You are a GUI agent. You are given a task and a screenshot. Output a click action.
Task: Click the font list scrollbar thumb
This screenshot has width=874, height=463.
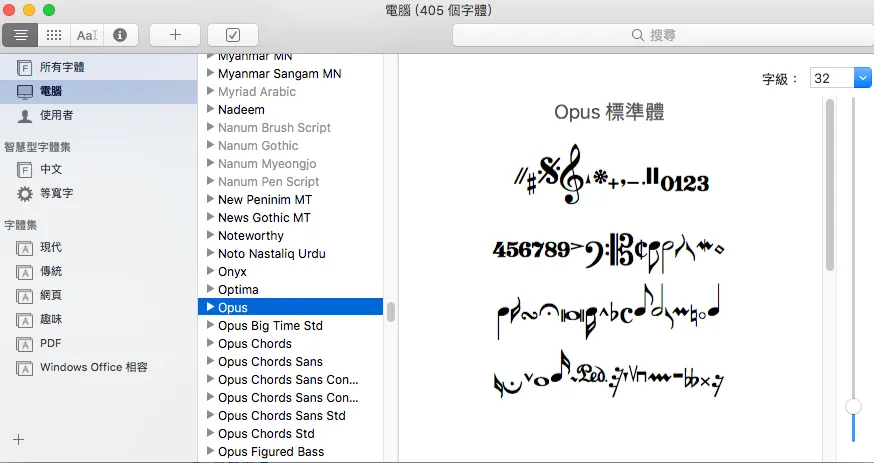[391, 312]
